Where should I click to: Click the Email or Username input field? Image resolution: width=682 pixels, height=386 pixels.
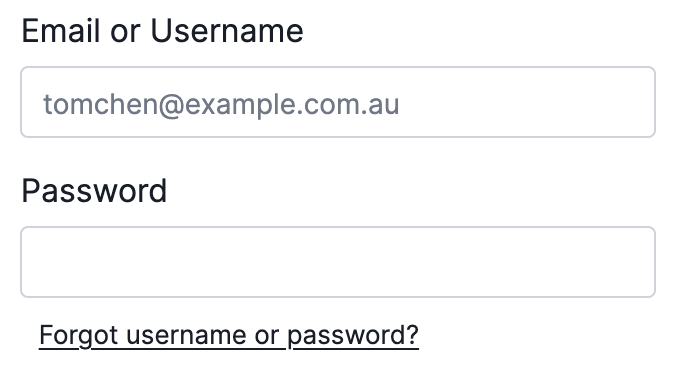point(338,102)
